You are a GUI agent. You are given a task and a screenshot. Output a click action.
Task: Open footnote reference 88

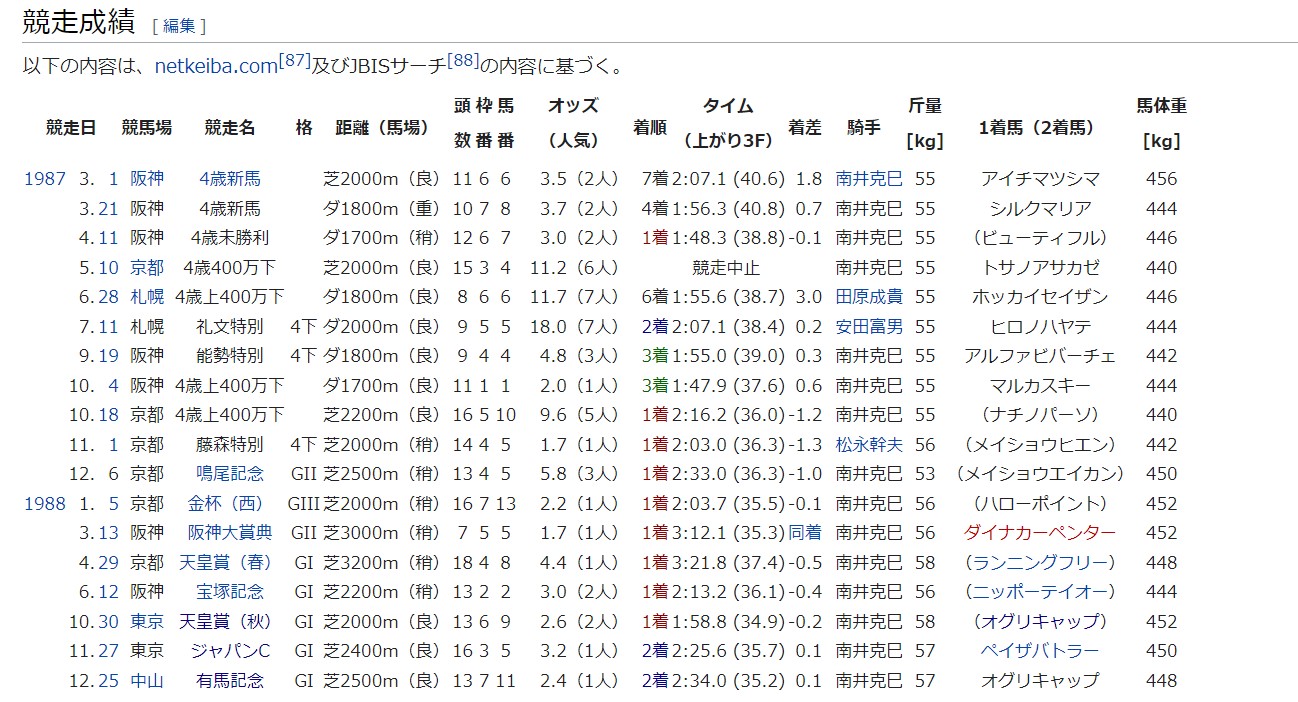click(463, 61)
